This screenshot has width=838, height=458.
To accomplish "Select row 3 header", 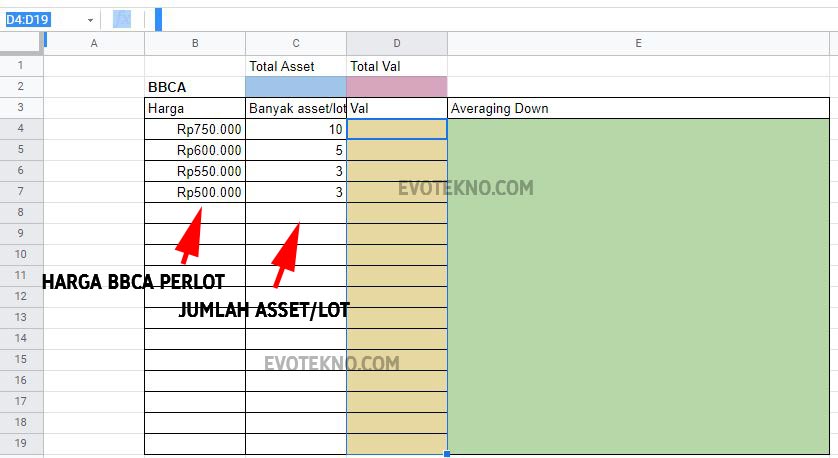I will point(21,108).
